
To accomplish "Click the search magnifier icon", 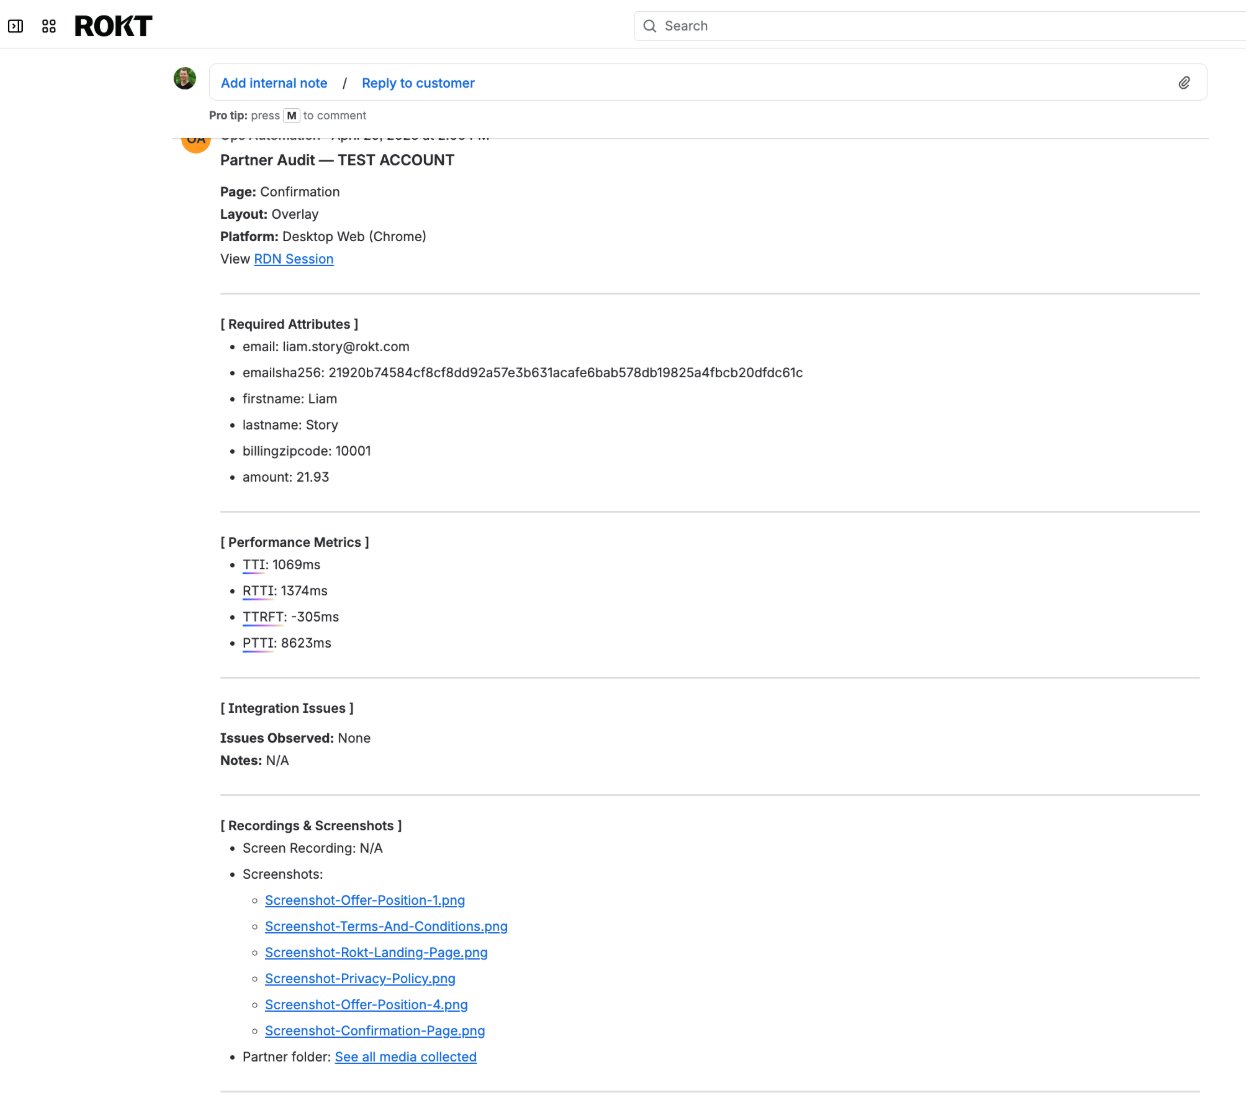I will click(x=650, y=26).
